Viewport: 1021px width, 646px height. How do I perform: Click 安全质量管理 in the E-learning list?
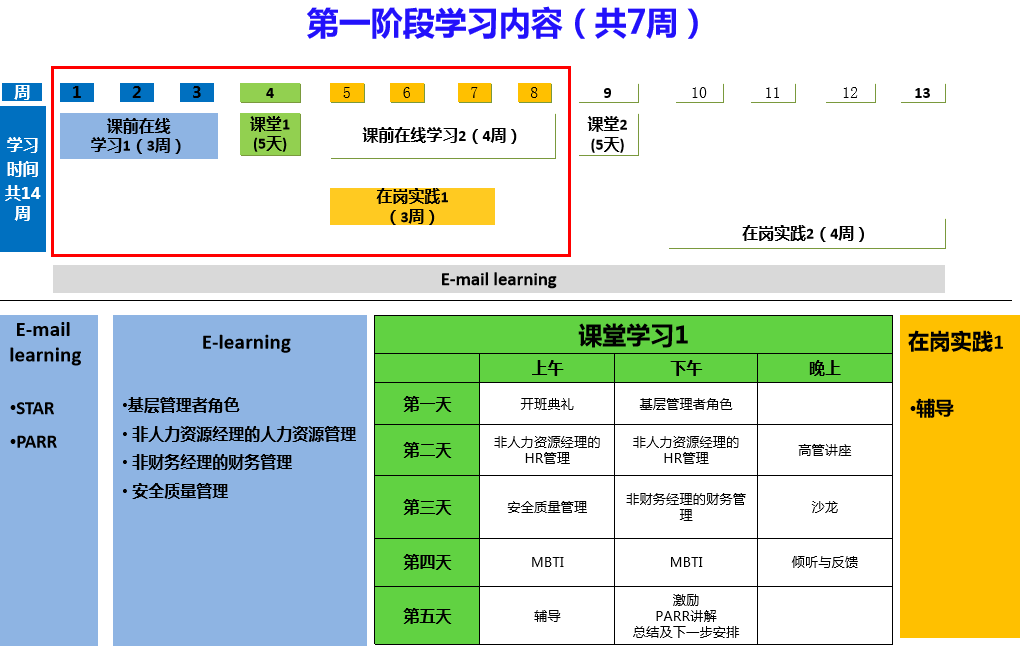pos(180,491)
